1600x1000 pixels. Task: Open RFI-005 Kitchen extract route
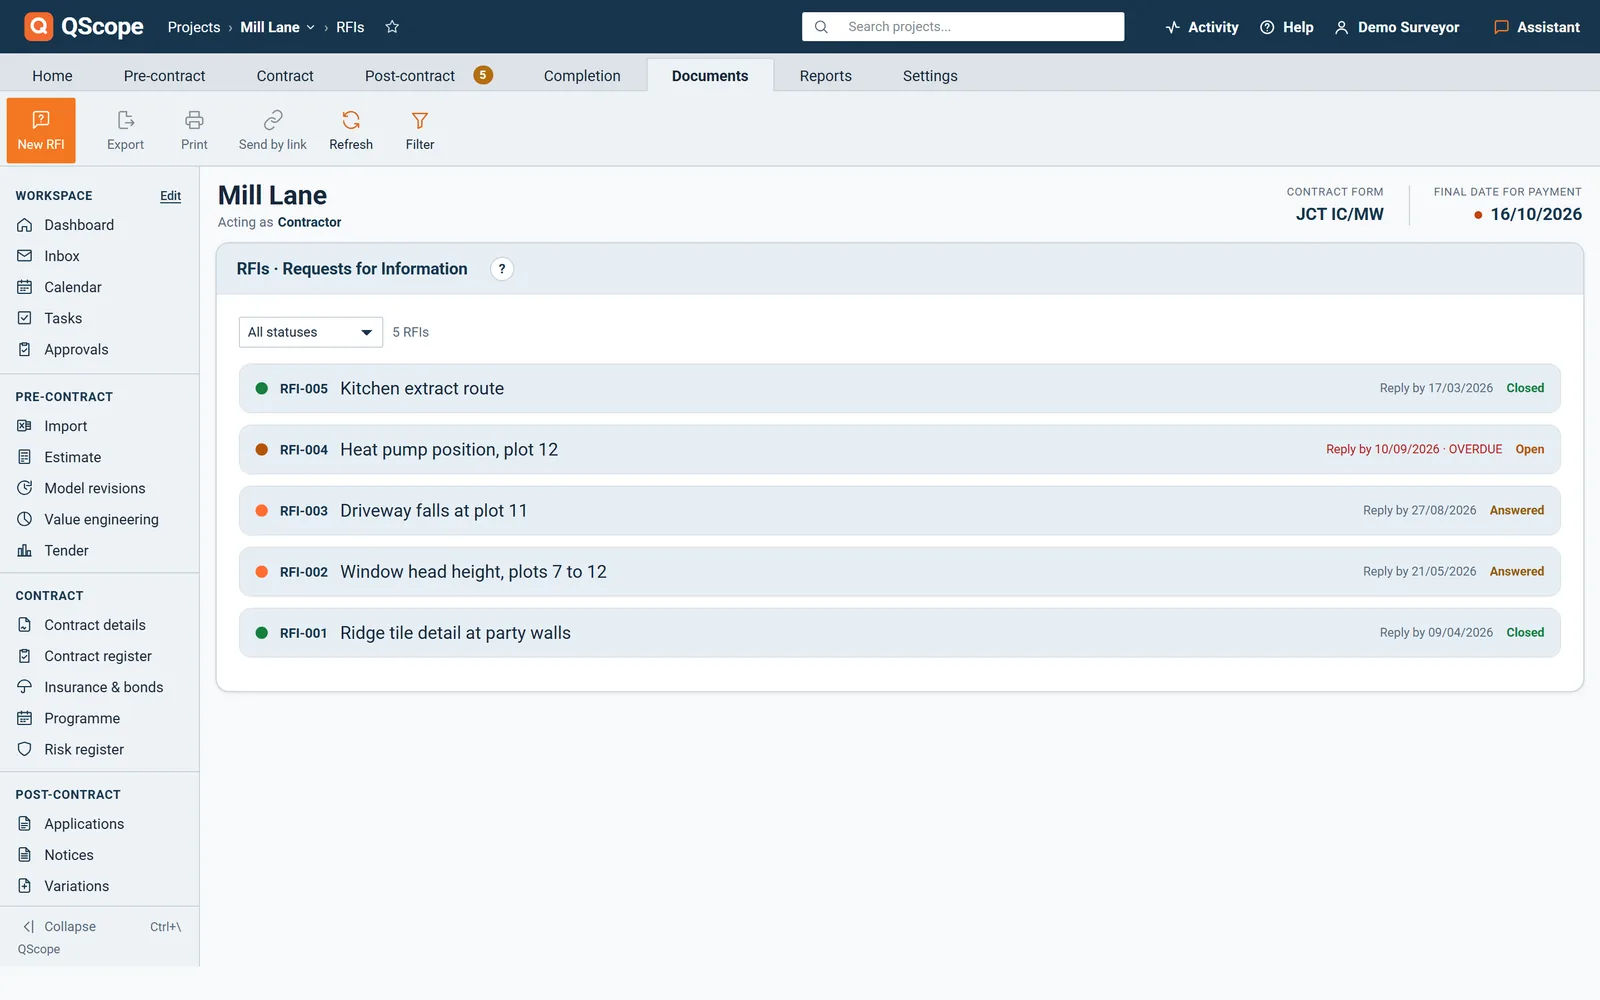pos(899,388)
